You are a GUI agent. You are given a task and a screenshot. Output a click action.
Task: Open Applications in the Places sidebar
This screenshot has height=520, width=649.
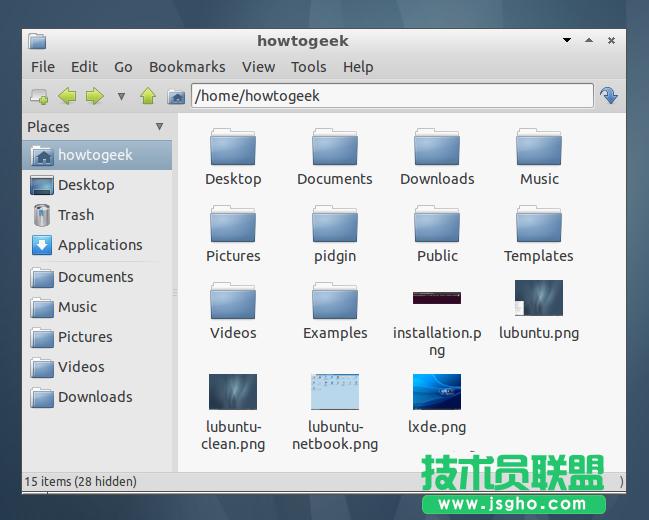click(97, 245)
